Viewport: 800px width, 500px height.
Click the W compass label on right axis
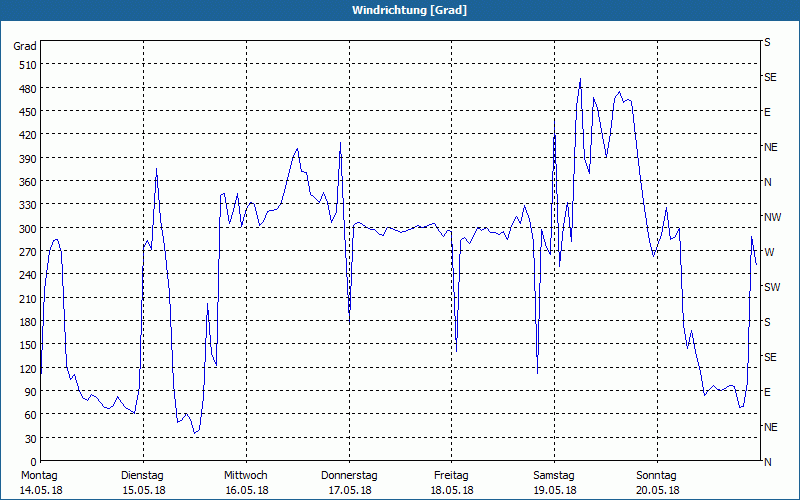[x=769, y=252]
